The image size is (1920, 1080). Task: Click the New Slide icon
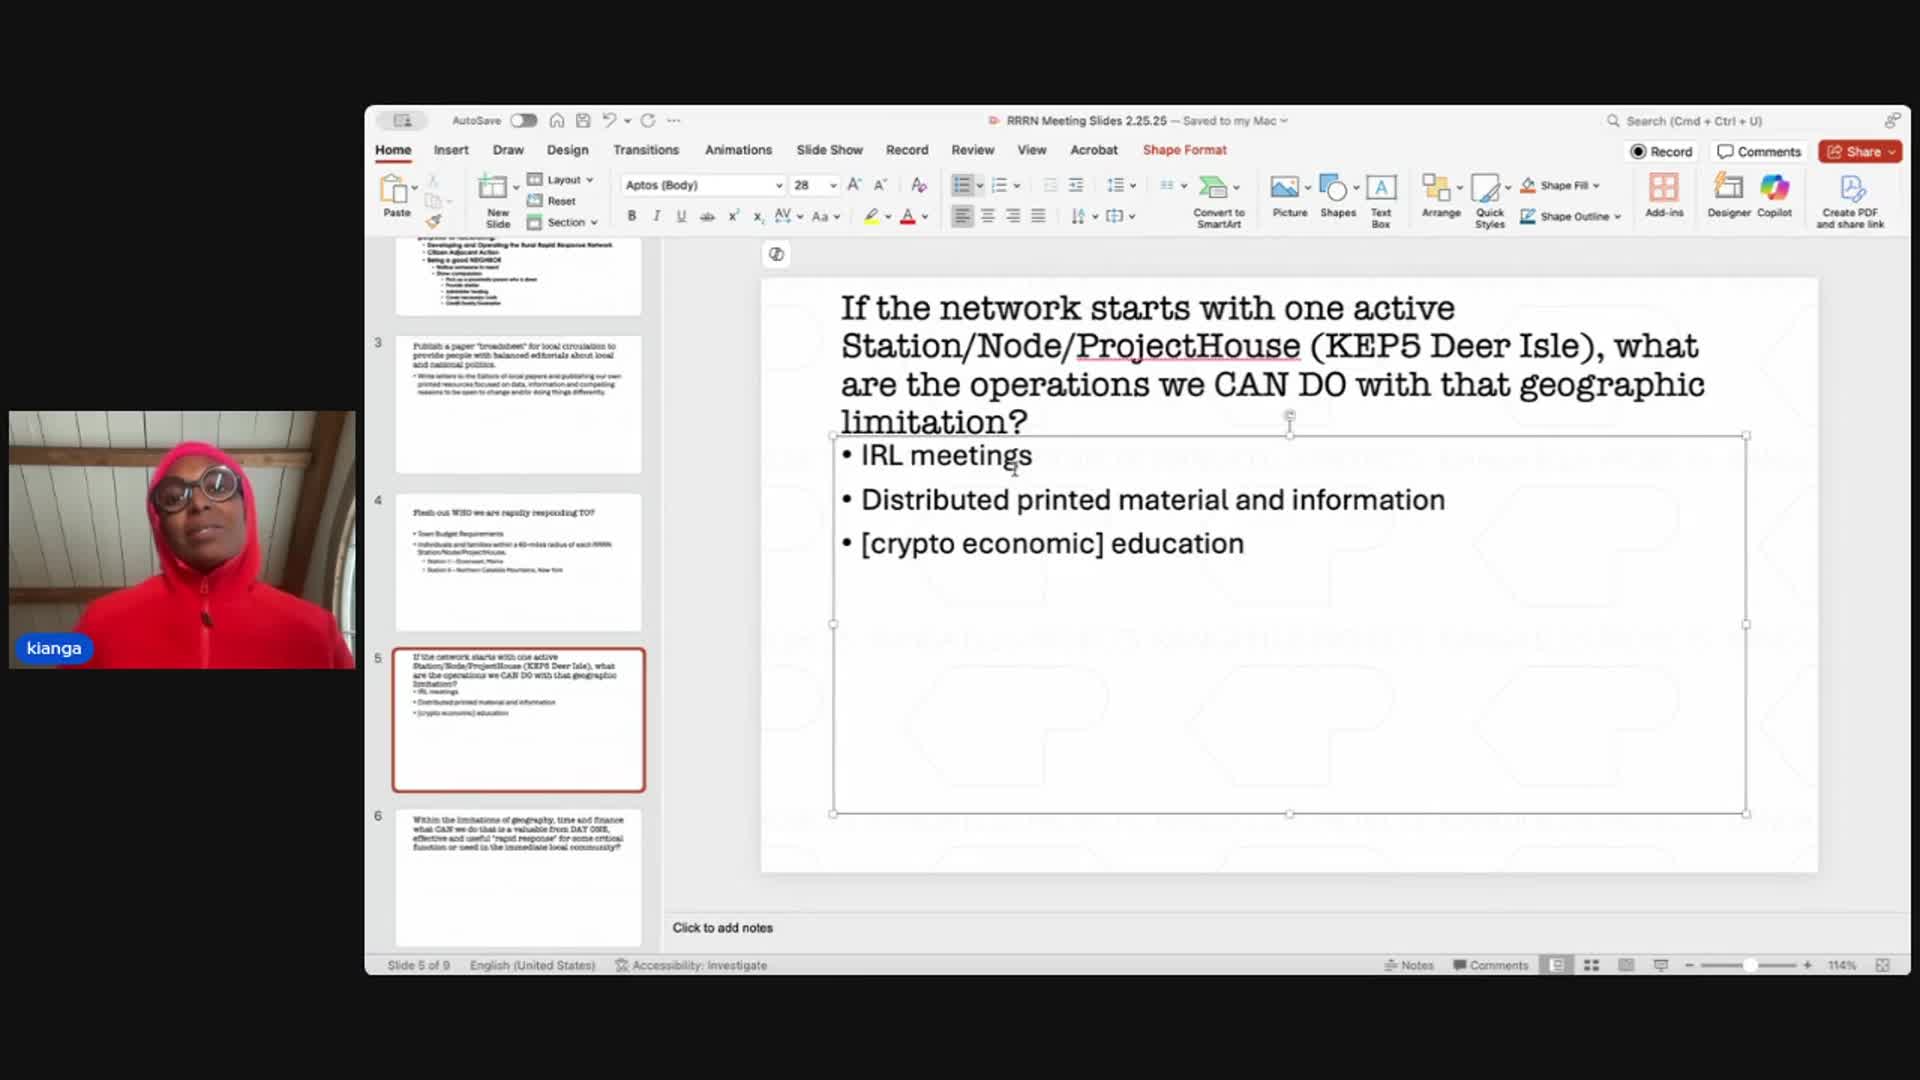click(x=493, y=187)
